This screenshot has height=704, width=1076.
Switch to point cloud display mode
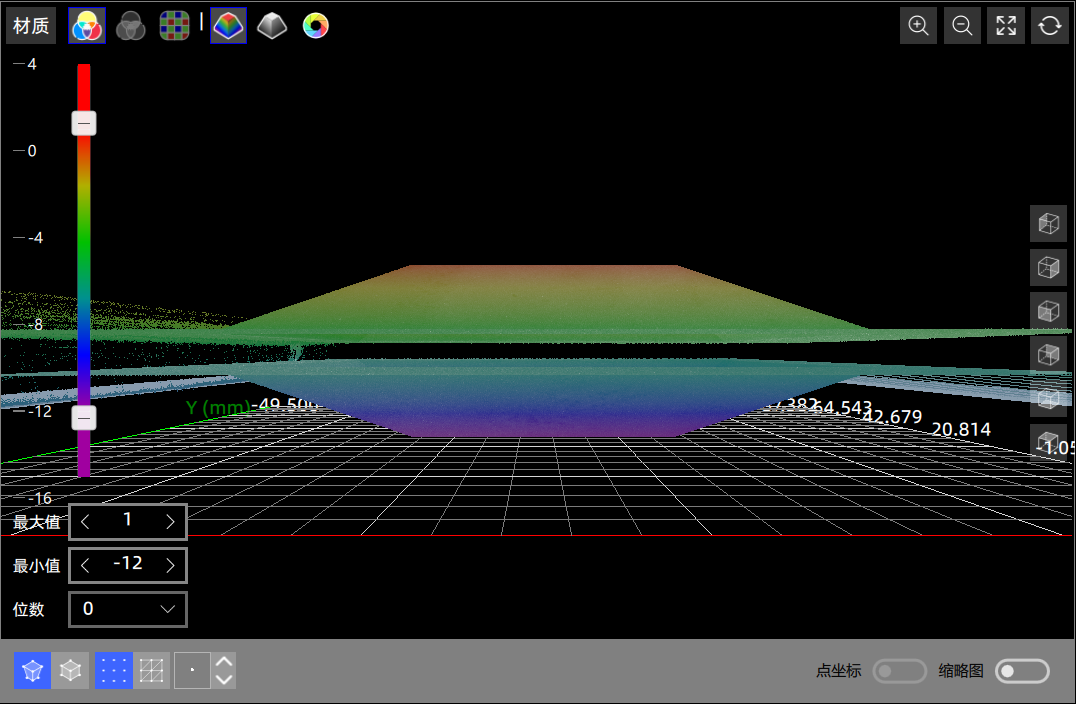click(x=113, y=670)
